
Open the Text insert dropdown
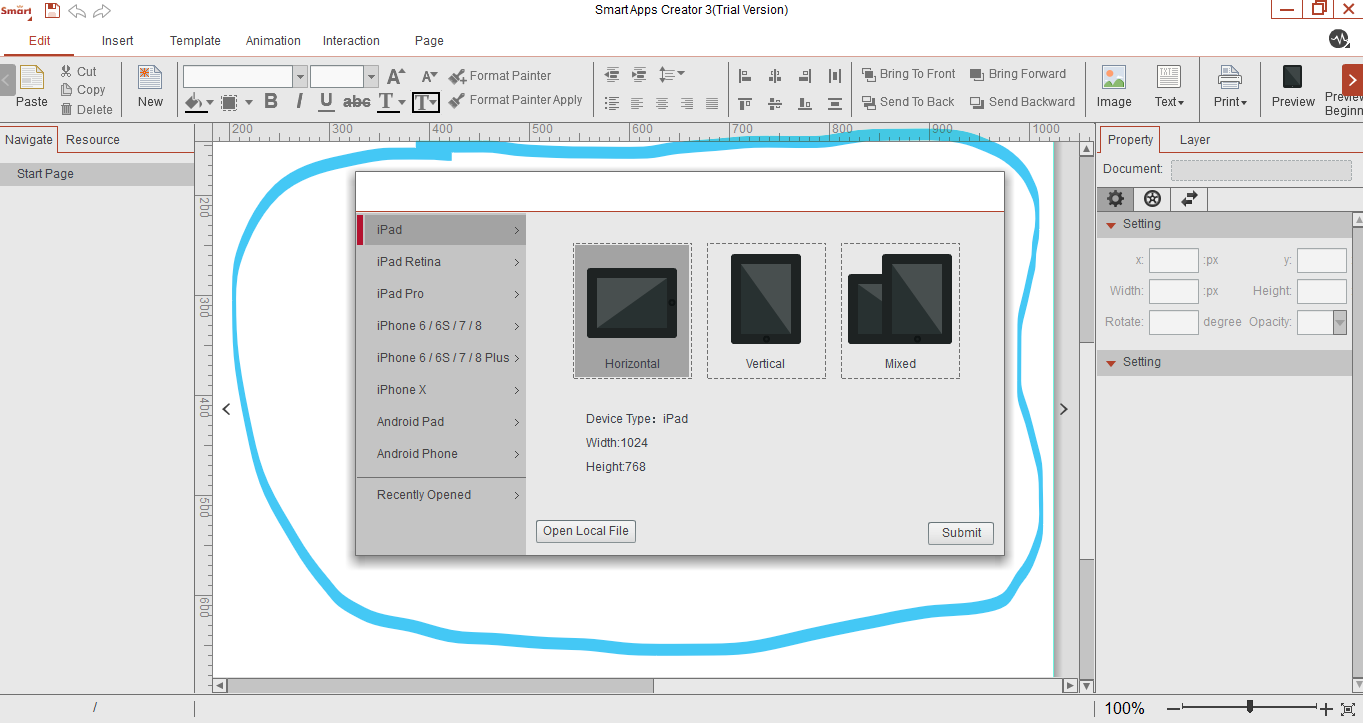(1169, 87)
